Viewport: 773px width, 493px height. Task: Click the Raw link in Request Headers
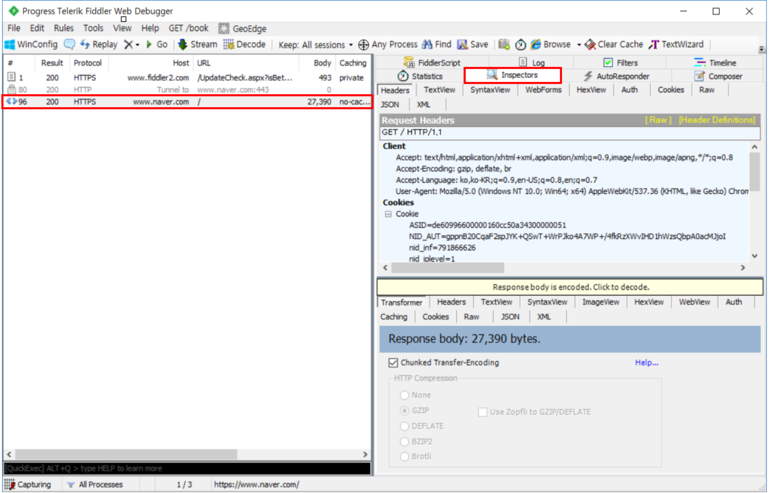658,120
